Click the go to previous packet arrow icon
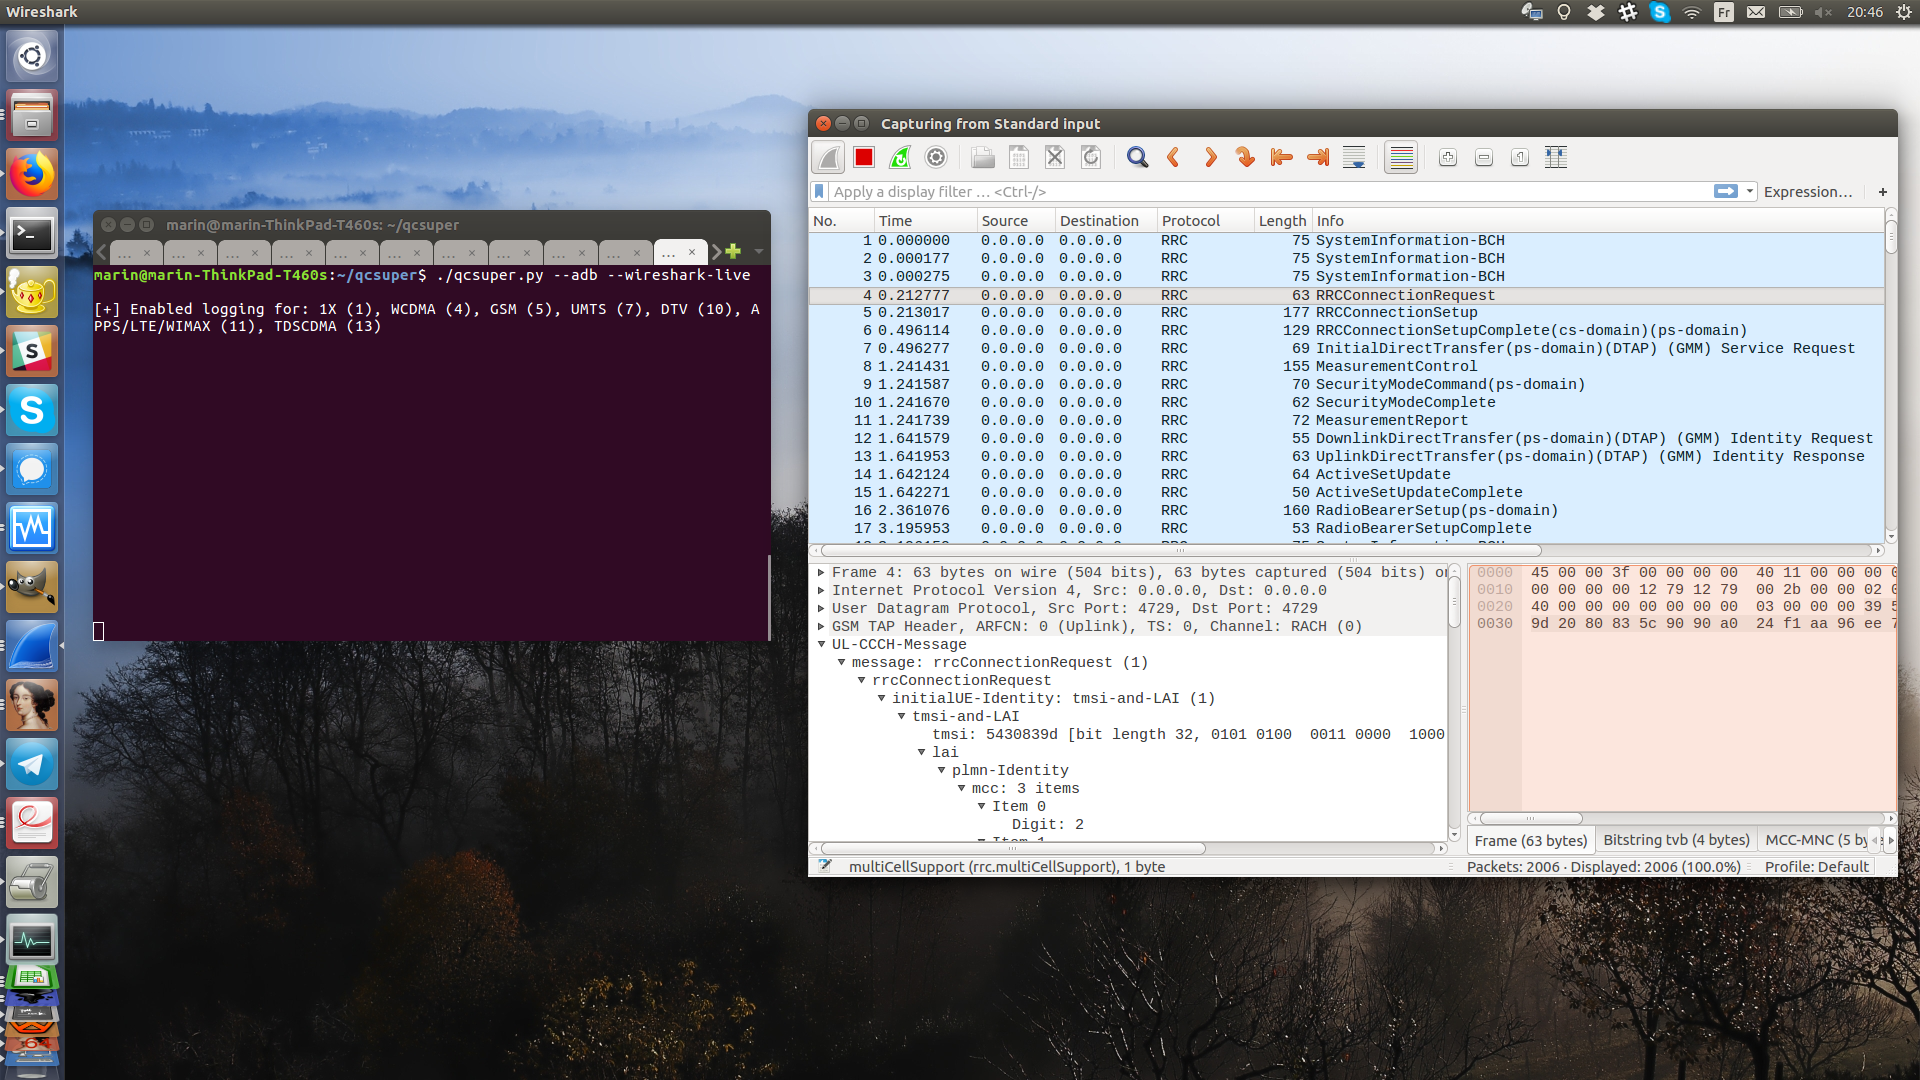The height and width of the screenshot is (1080, 1920). click(x=1174, y=157)
